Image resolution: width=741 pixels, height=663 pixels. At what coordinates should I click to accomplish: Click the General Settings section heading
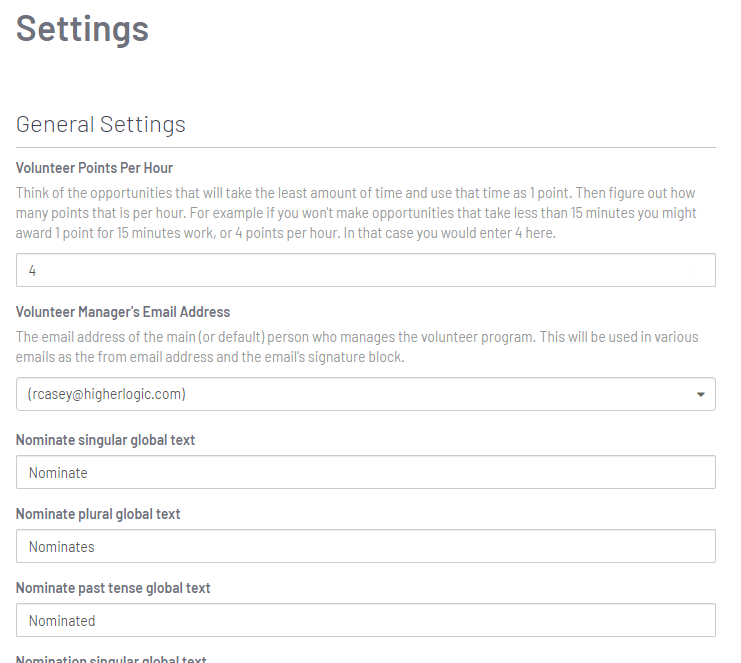tap(101, 125)
